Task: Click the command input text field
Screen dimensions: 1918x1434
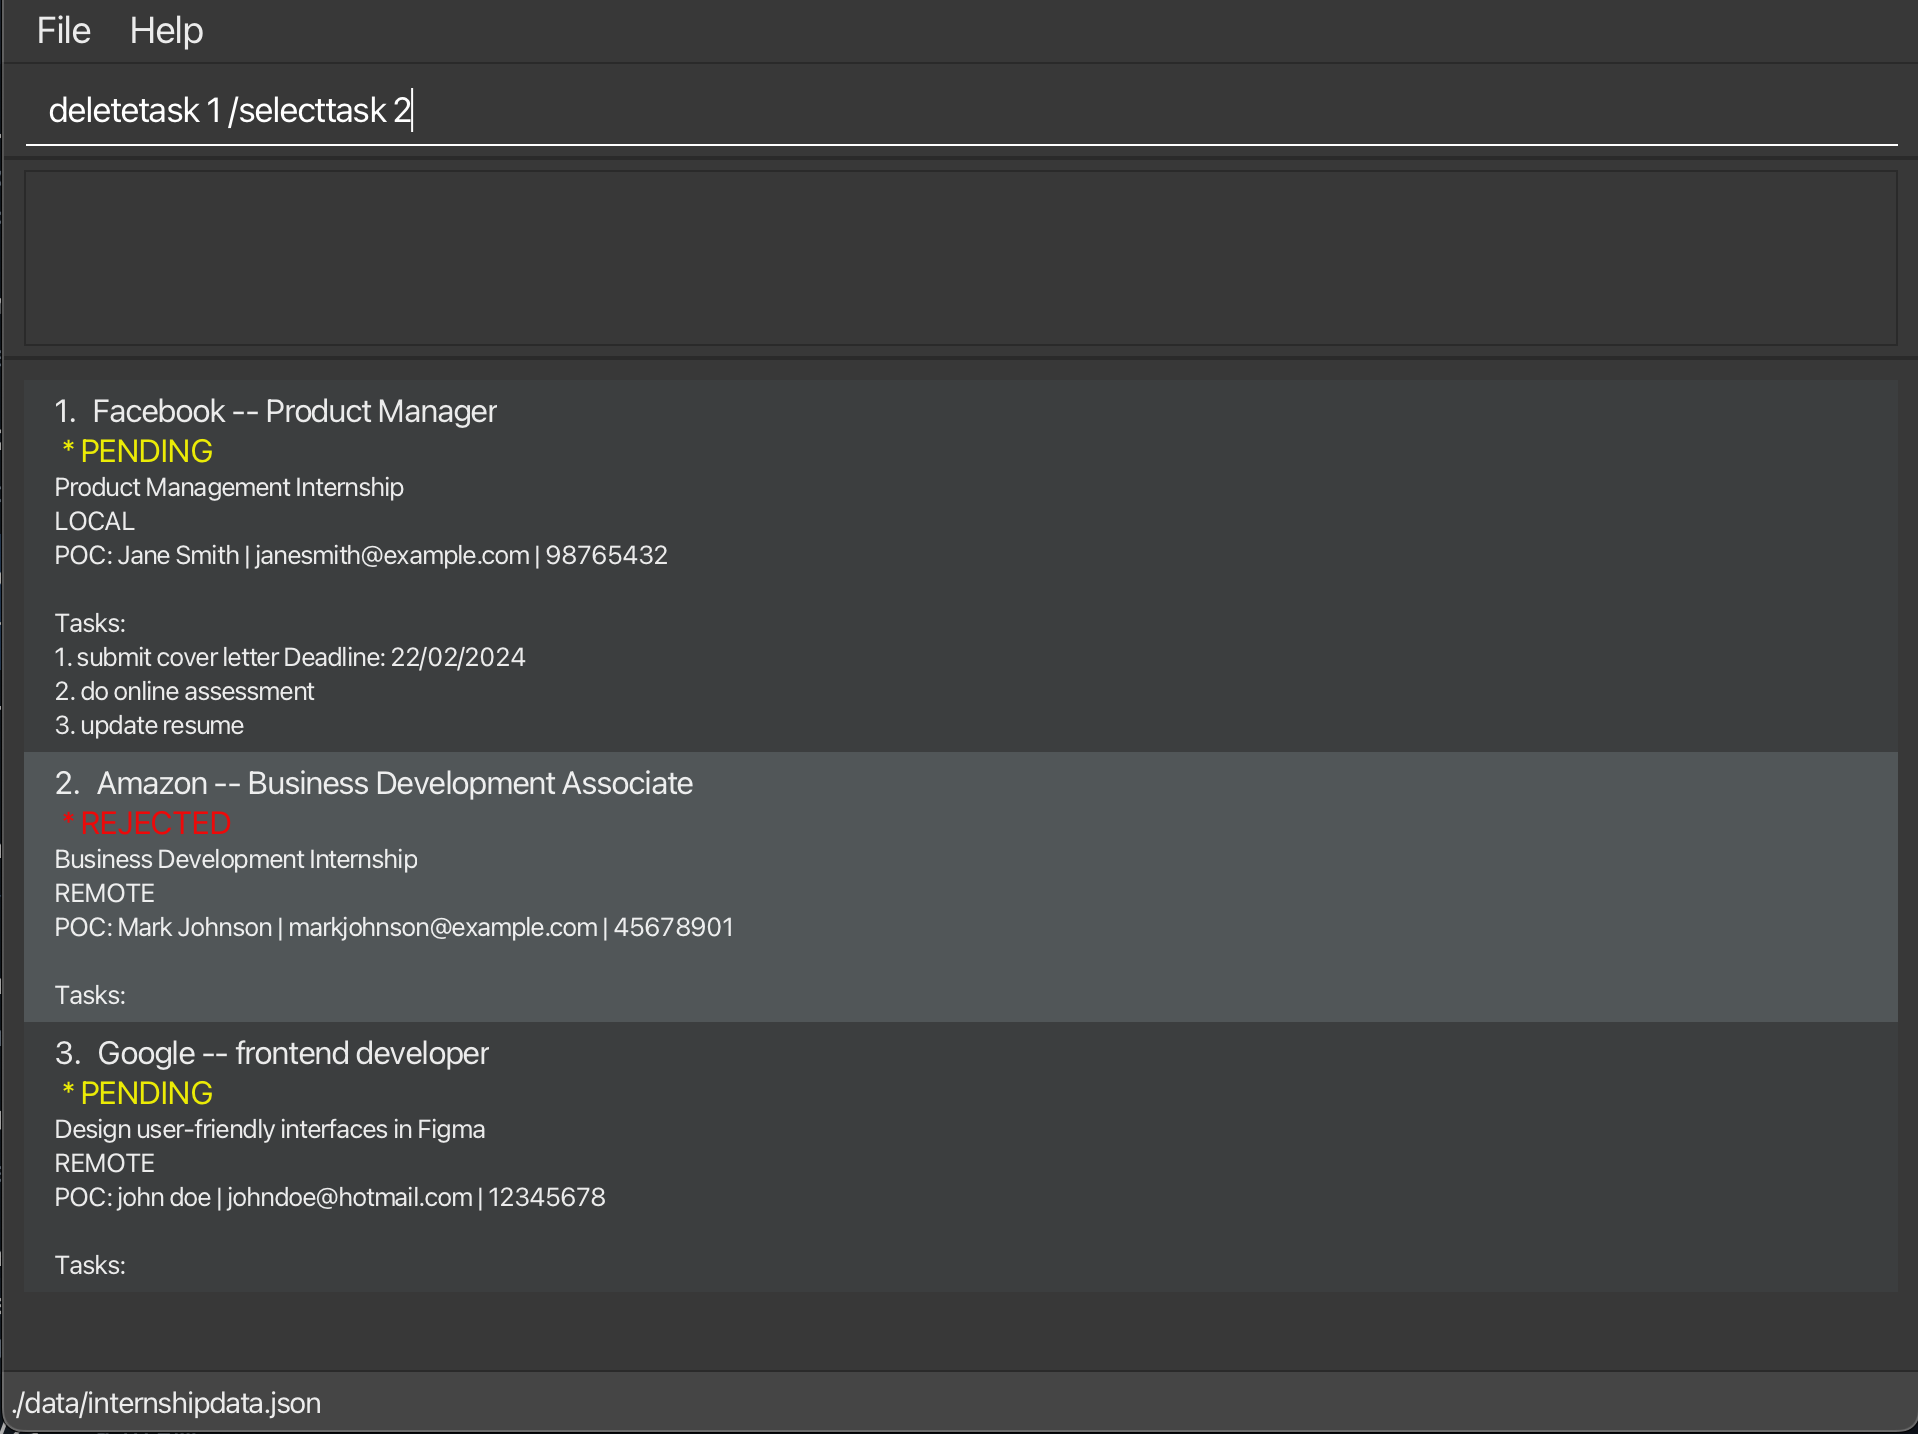Action: click(960, 110)
